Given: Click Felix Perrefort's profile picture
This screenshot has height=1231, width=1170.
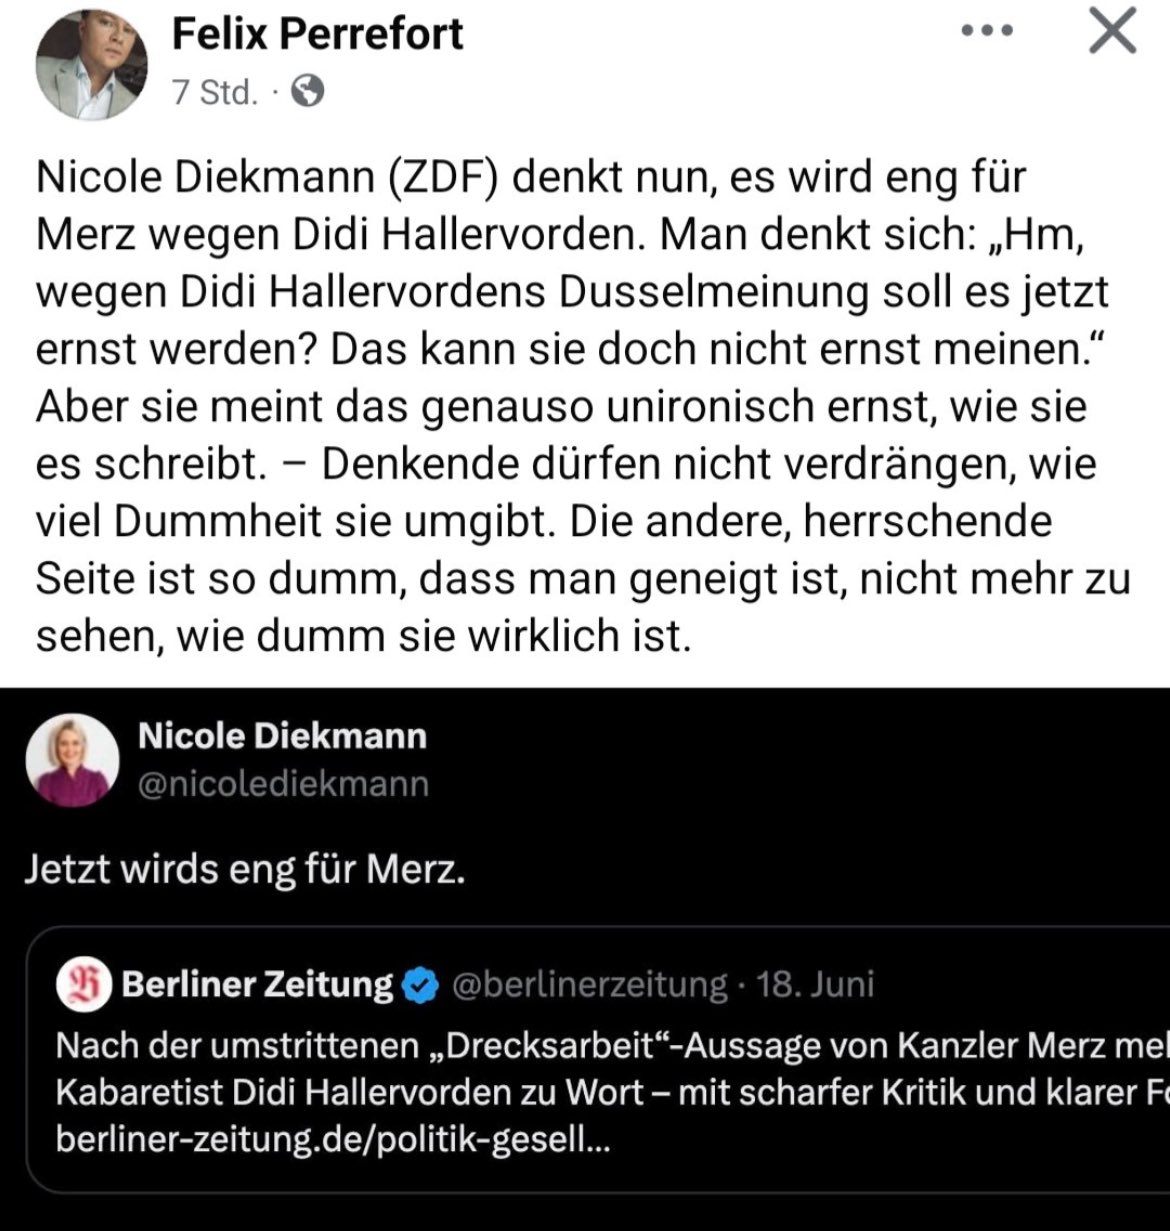Looking at the screenshot, I should pos(91,67).
